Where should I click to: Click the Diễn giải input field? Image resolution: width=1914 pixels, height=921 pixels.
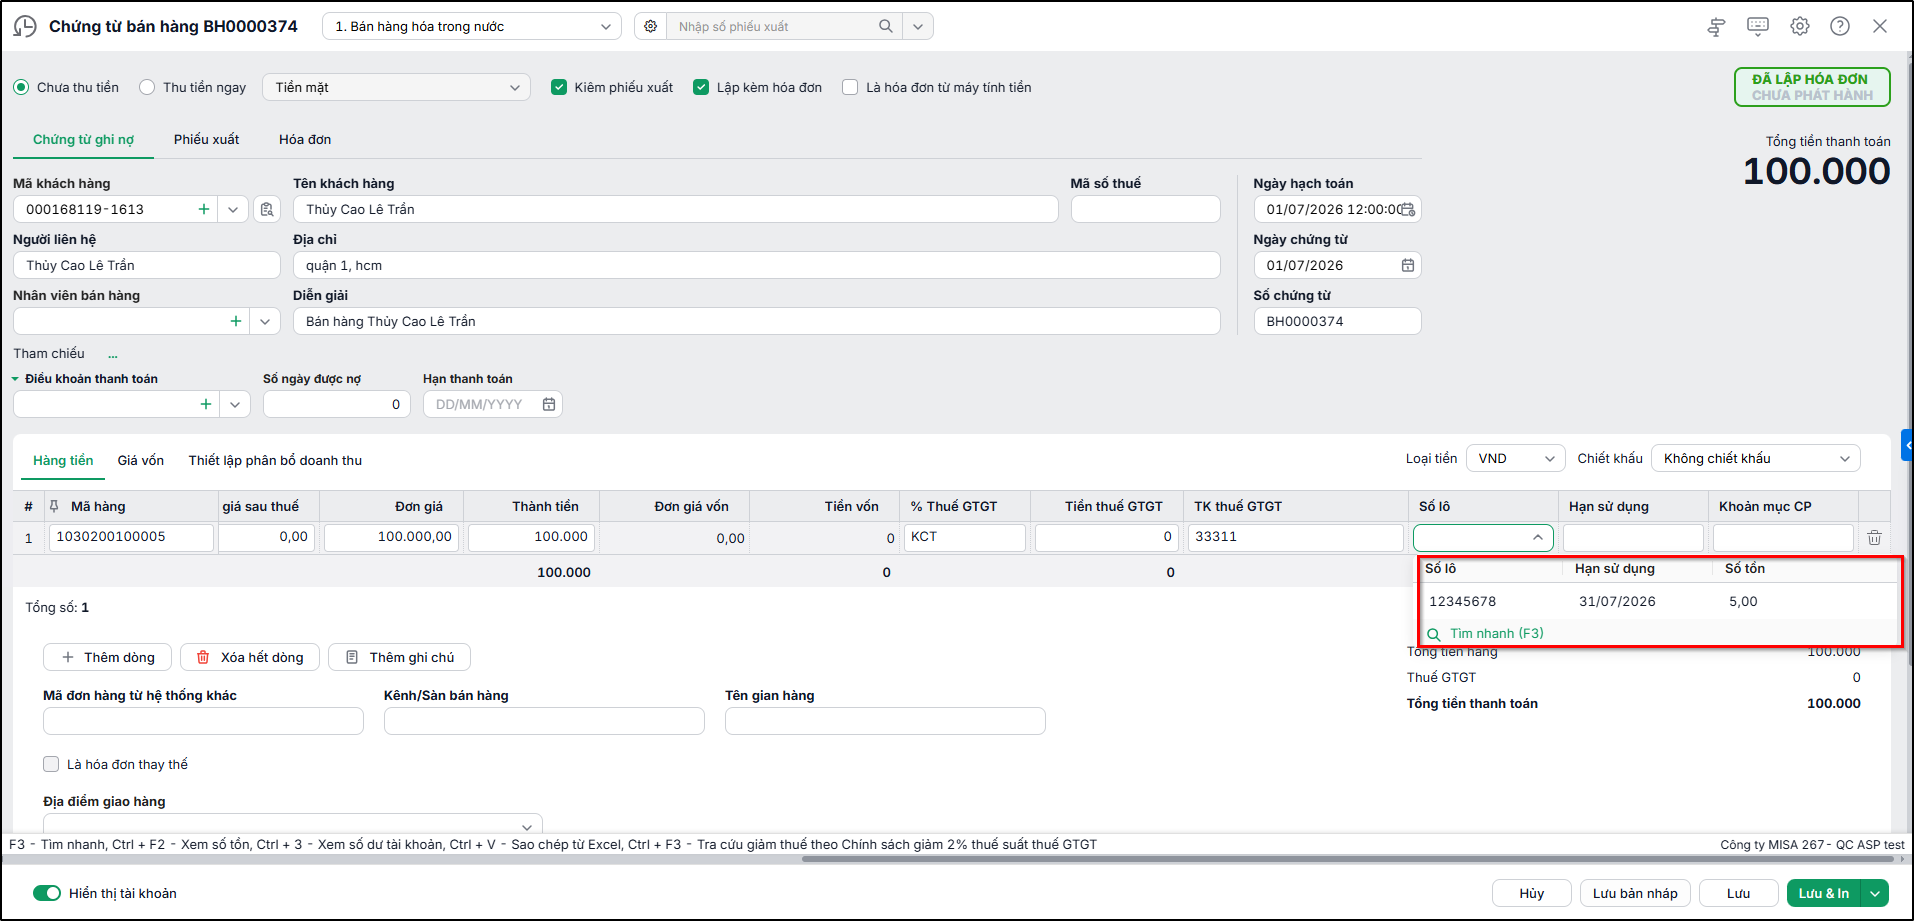(x=756, y=321)
